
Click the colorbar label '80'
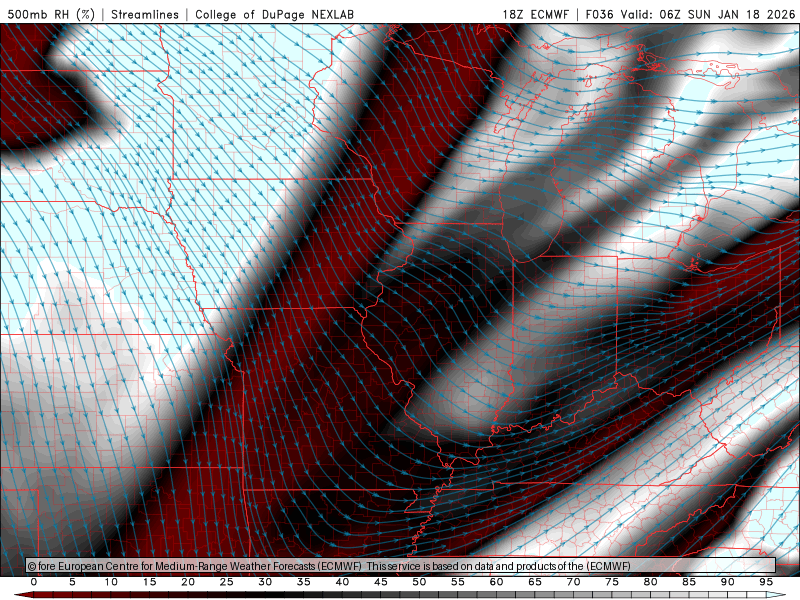pos(651,582)
